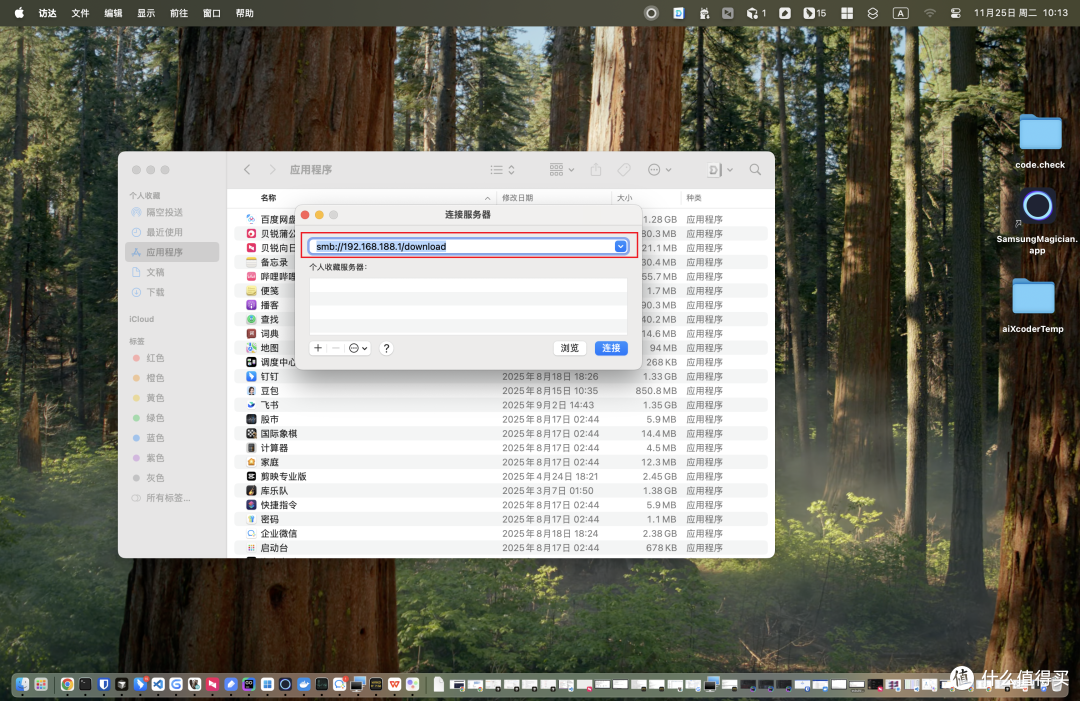Open the 帮助 menu
Viewport: 1080px width, 701px height.
(x=245, y=13)
